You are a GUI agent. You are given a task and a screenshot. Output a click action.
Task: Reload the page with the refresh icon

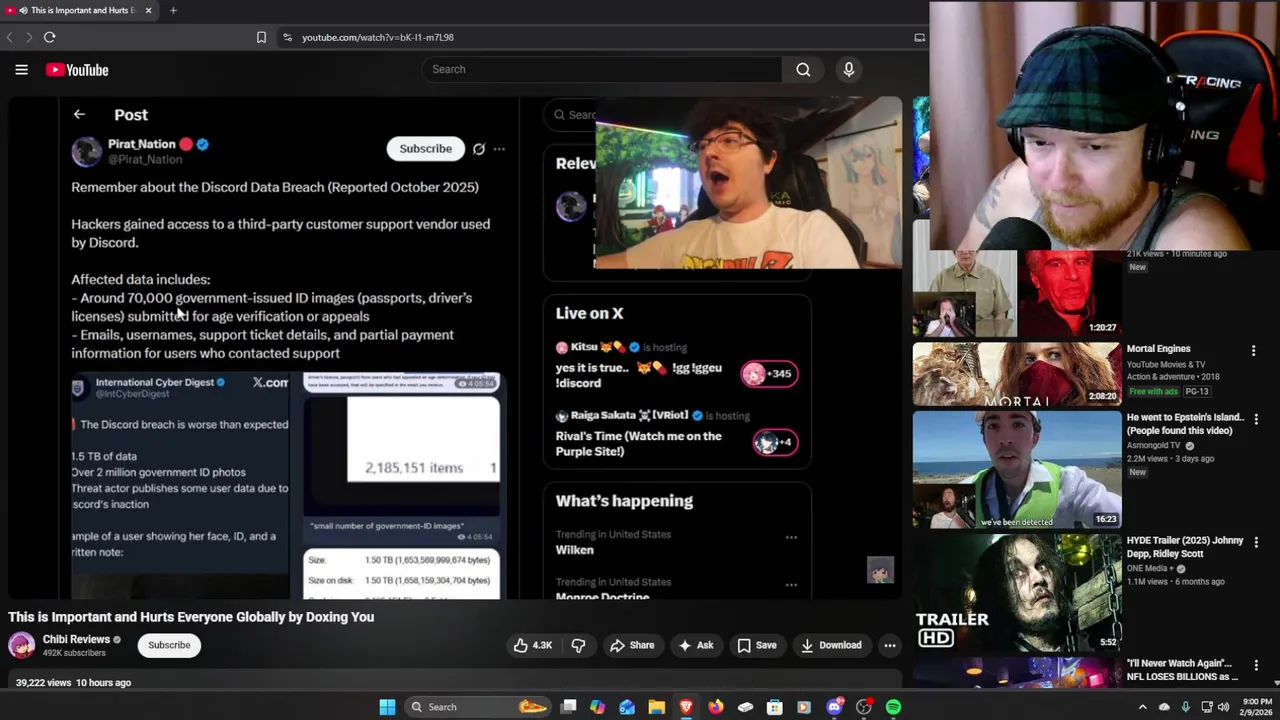point(49,37)
